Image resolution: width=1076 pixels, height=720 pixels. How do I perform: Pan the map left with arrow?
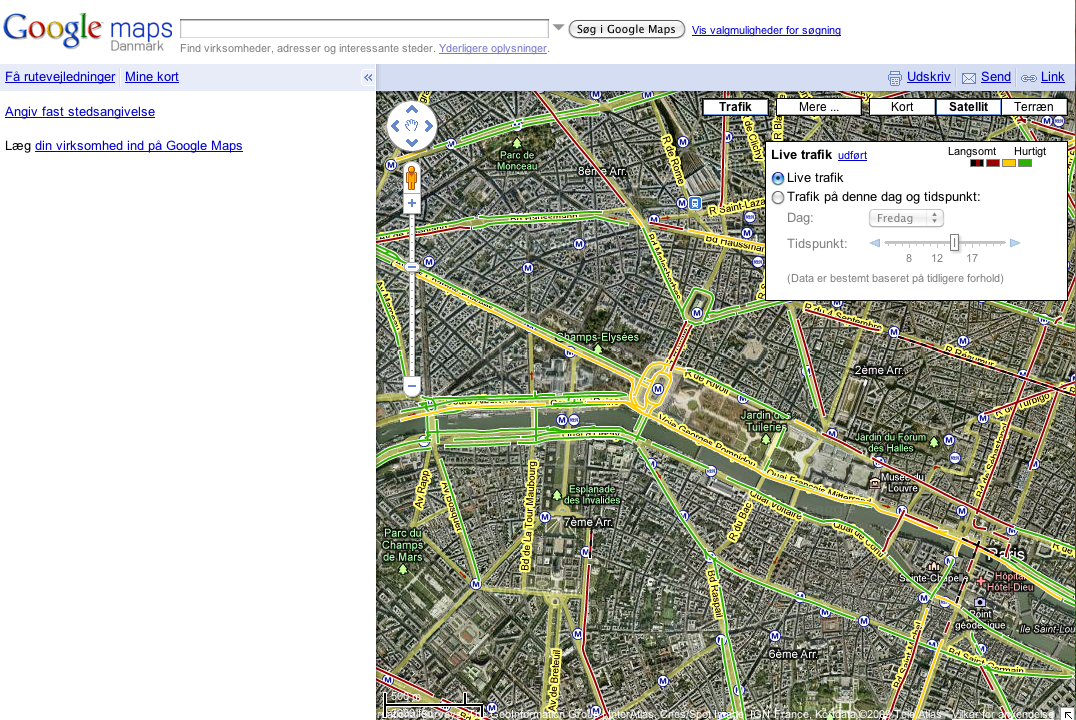click(x=395, y=126)
